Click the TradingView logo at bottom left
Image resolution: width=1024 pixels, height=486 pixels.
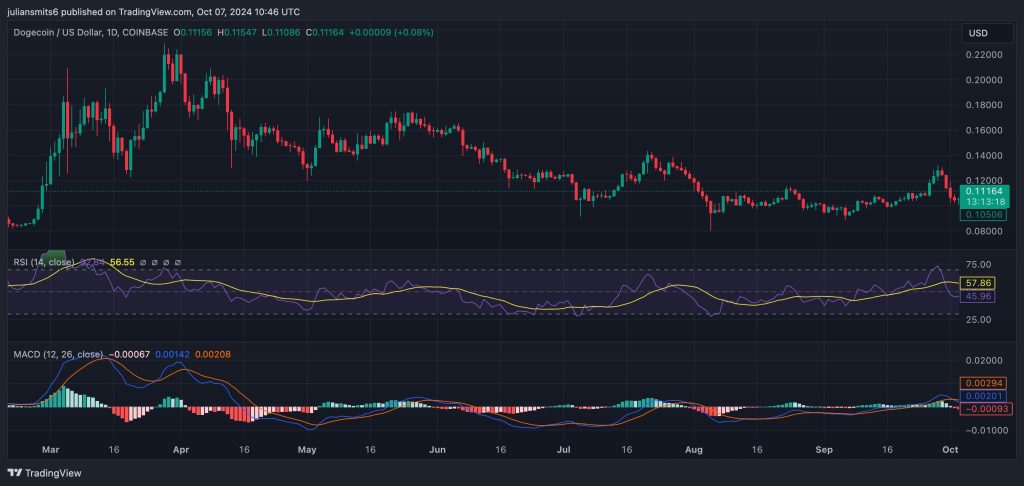point(44,473)
